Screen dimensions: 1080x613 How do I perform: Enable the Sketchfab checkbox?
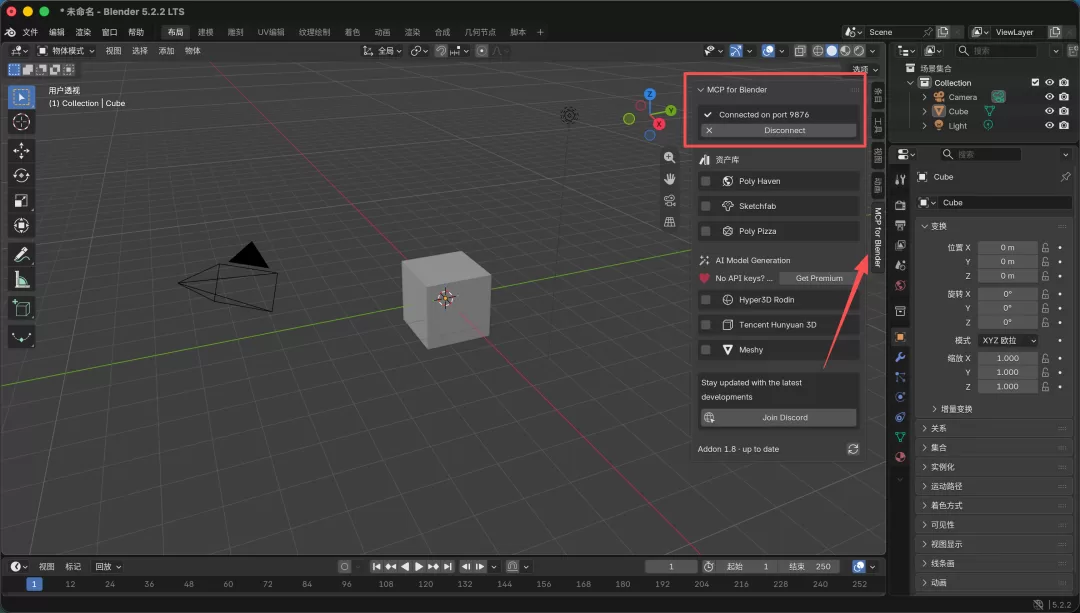click(705, 206)
